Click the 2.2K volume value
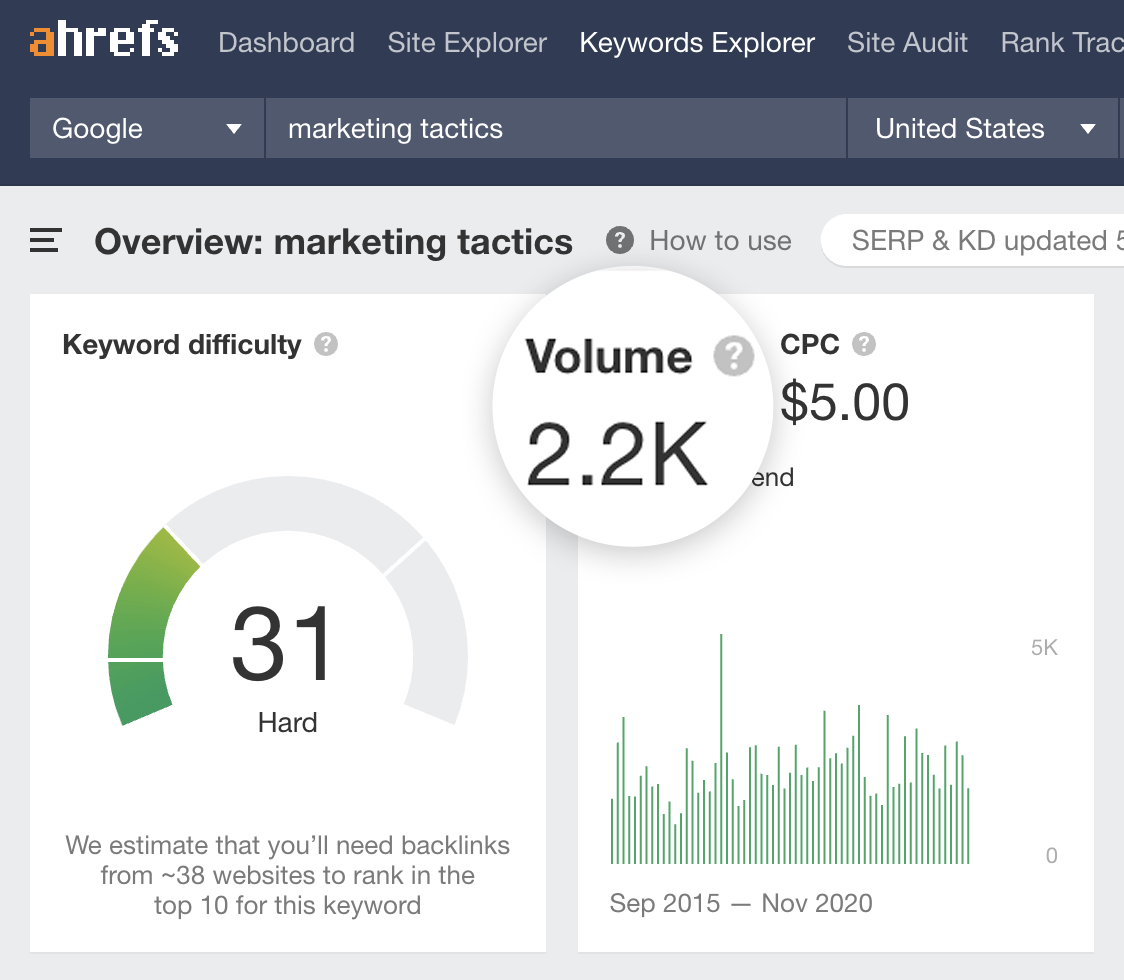Image resolution: width=1124 pixels, height=980 pixels. pos(616,456)
